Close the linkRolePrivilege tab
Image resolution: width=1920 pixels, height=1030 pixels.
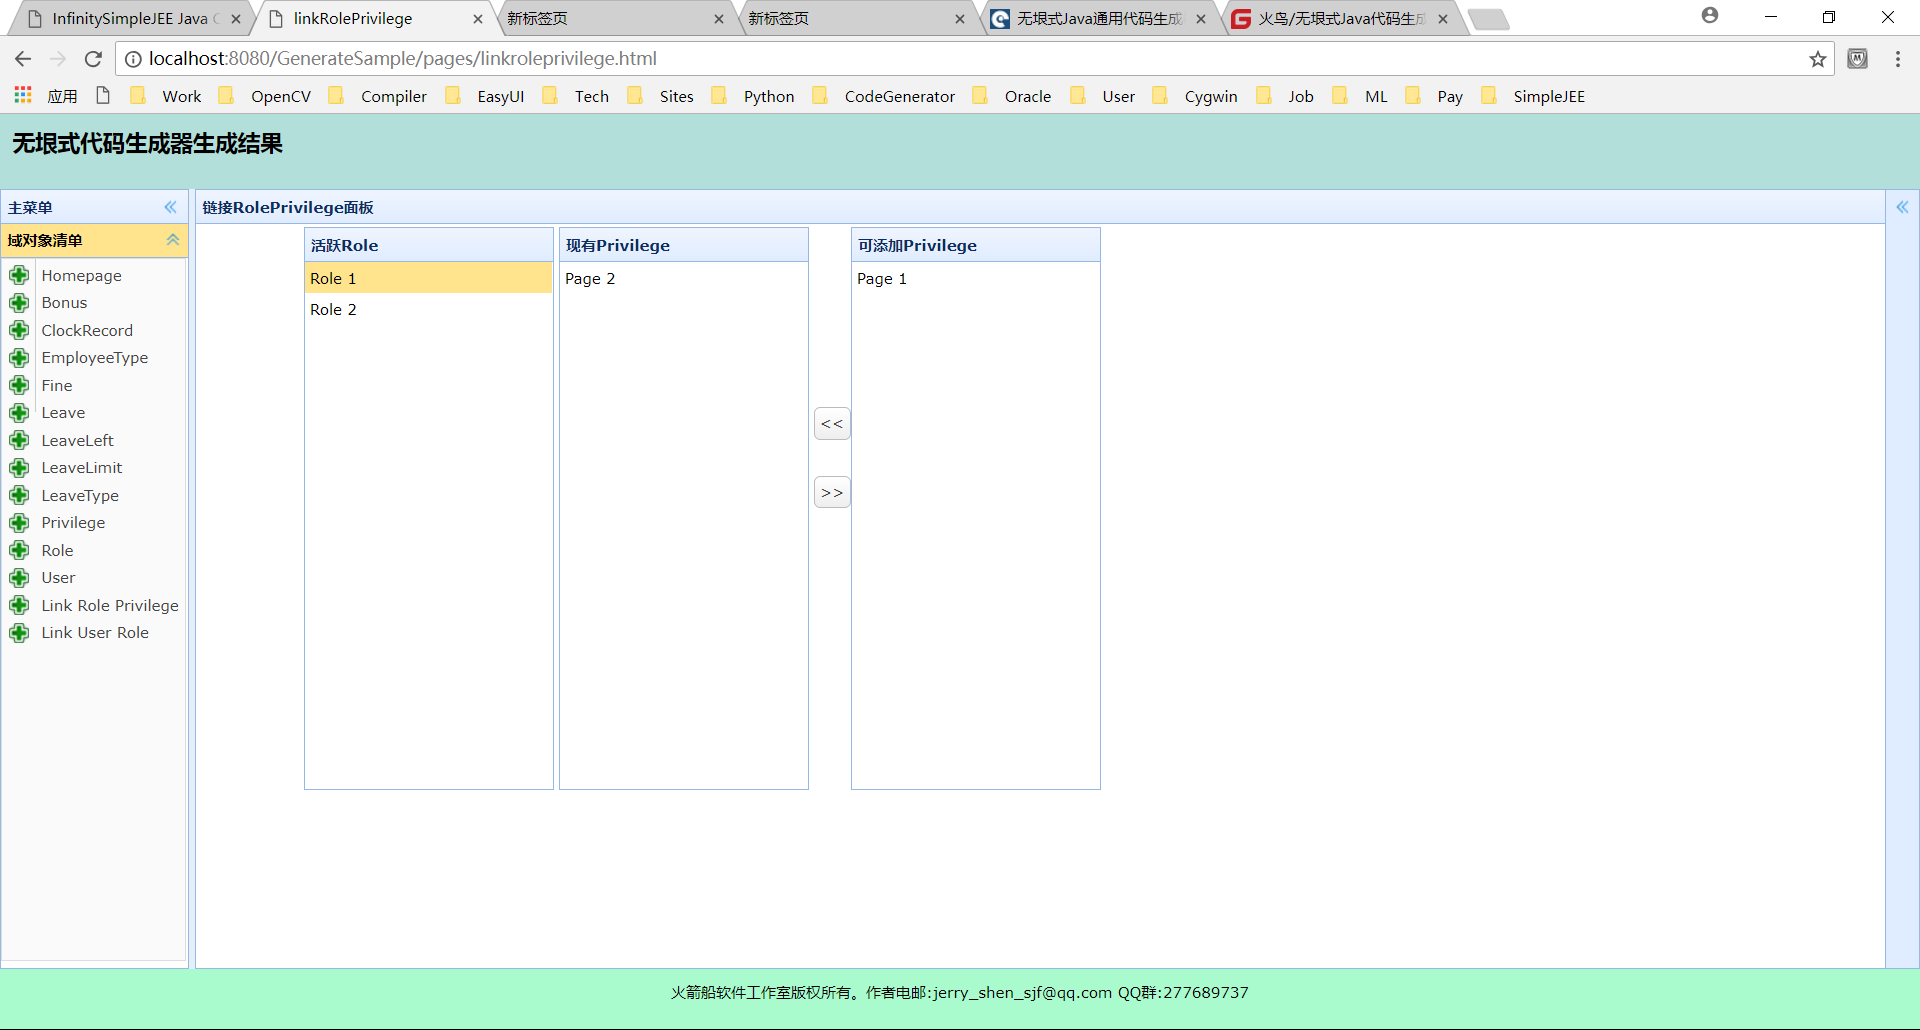478,19
